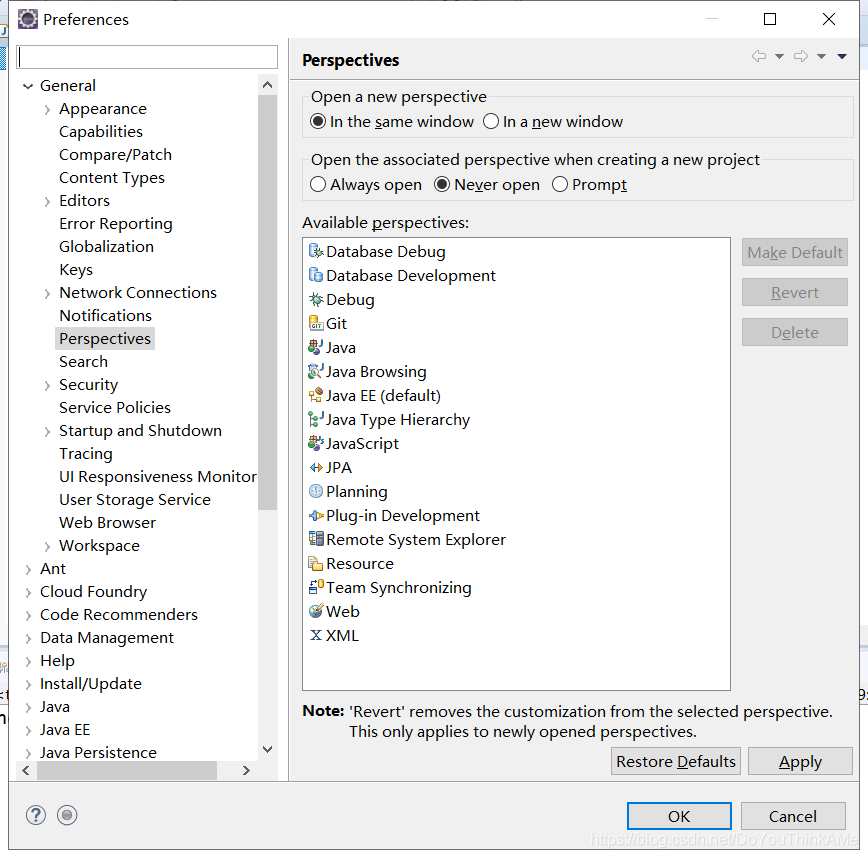Screen dimensions: 868x858
Task: Expand the Ant node
Action: (28, 569)
